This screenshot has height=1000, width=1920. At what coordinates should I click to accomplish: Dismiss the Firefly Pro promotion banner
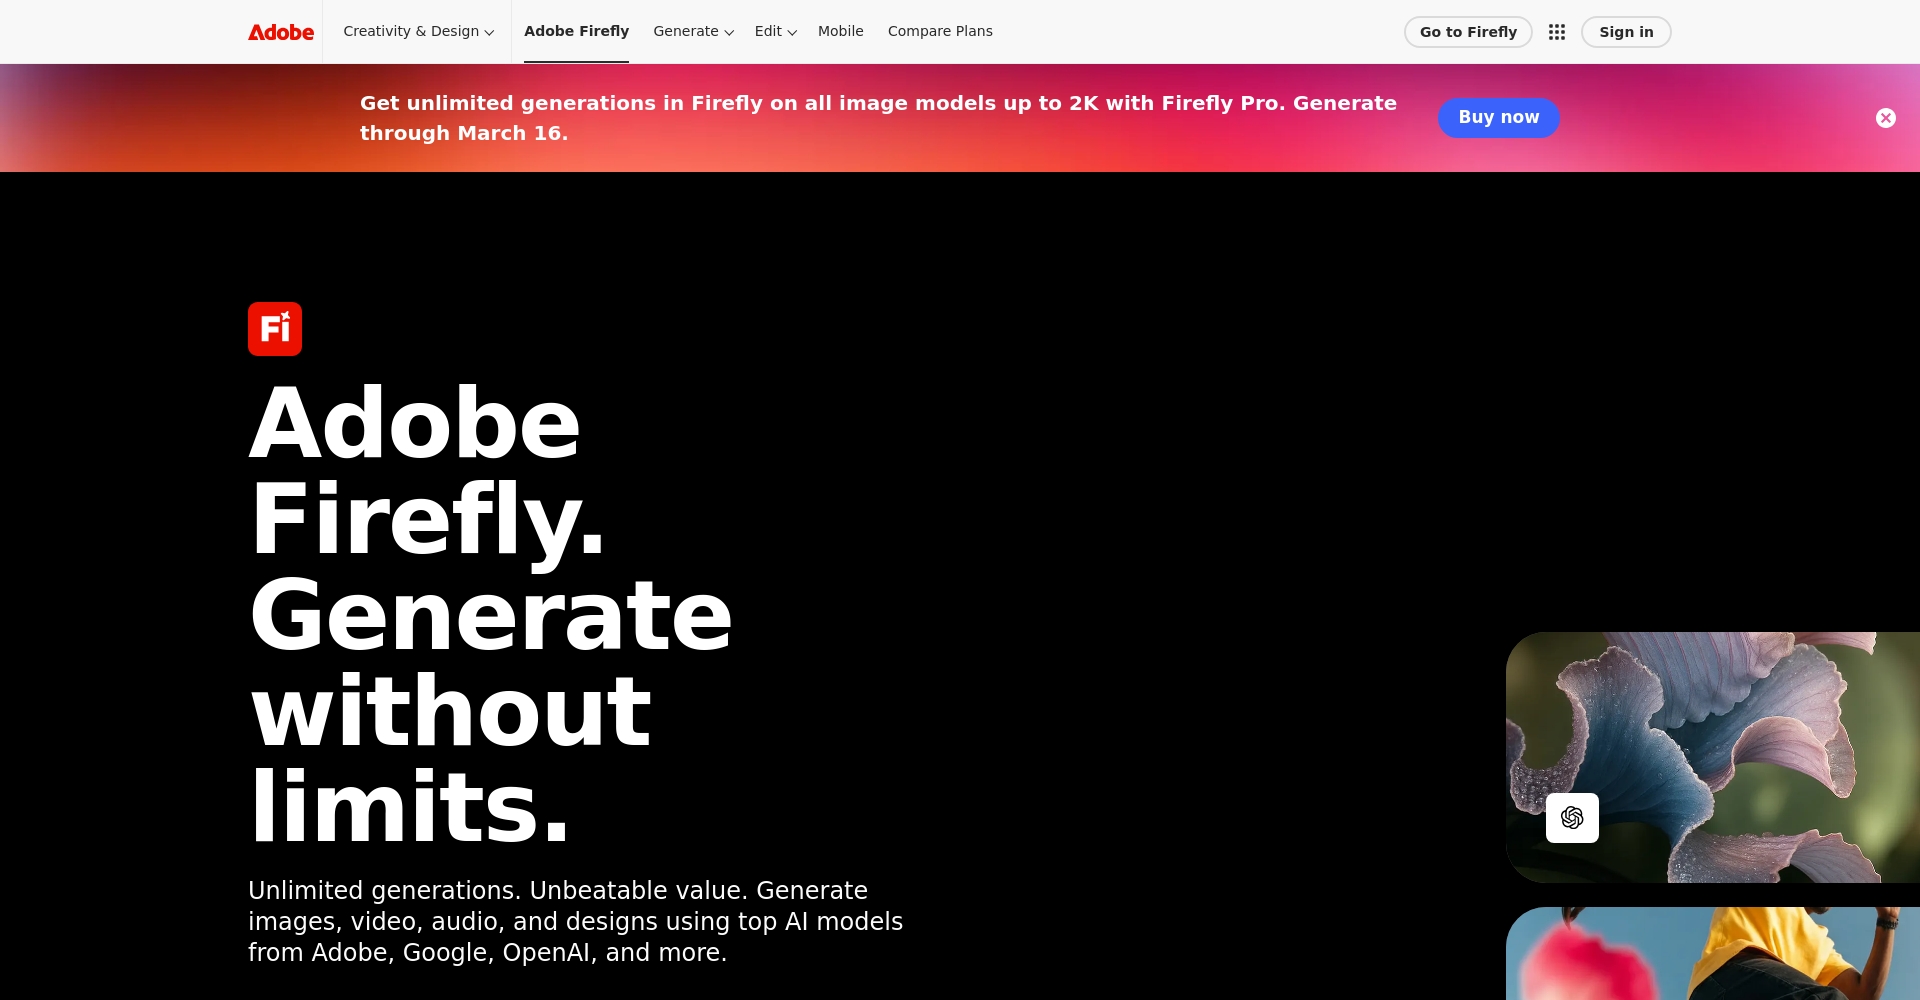(x=1886, y=117)
